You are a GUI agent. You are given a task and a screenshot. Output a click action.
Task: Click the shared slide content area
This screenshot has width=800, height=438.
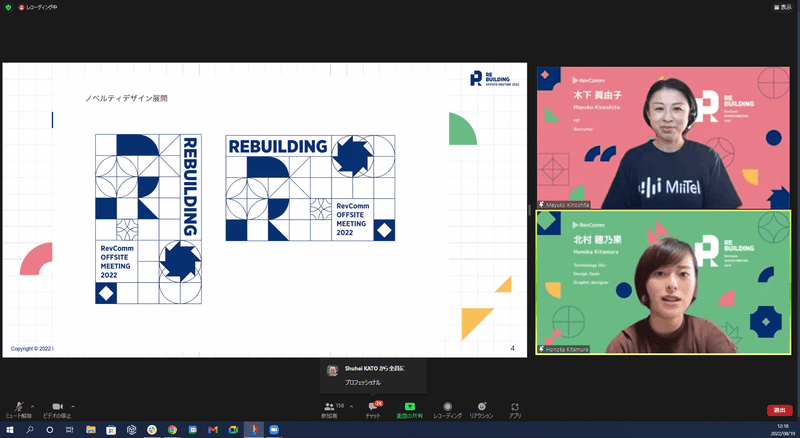pyautogui.click(x=265, y=210)
